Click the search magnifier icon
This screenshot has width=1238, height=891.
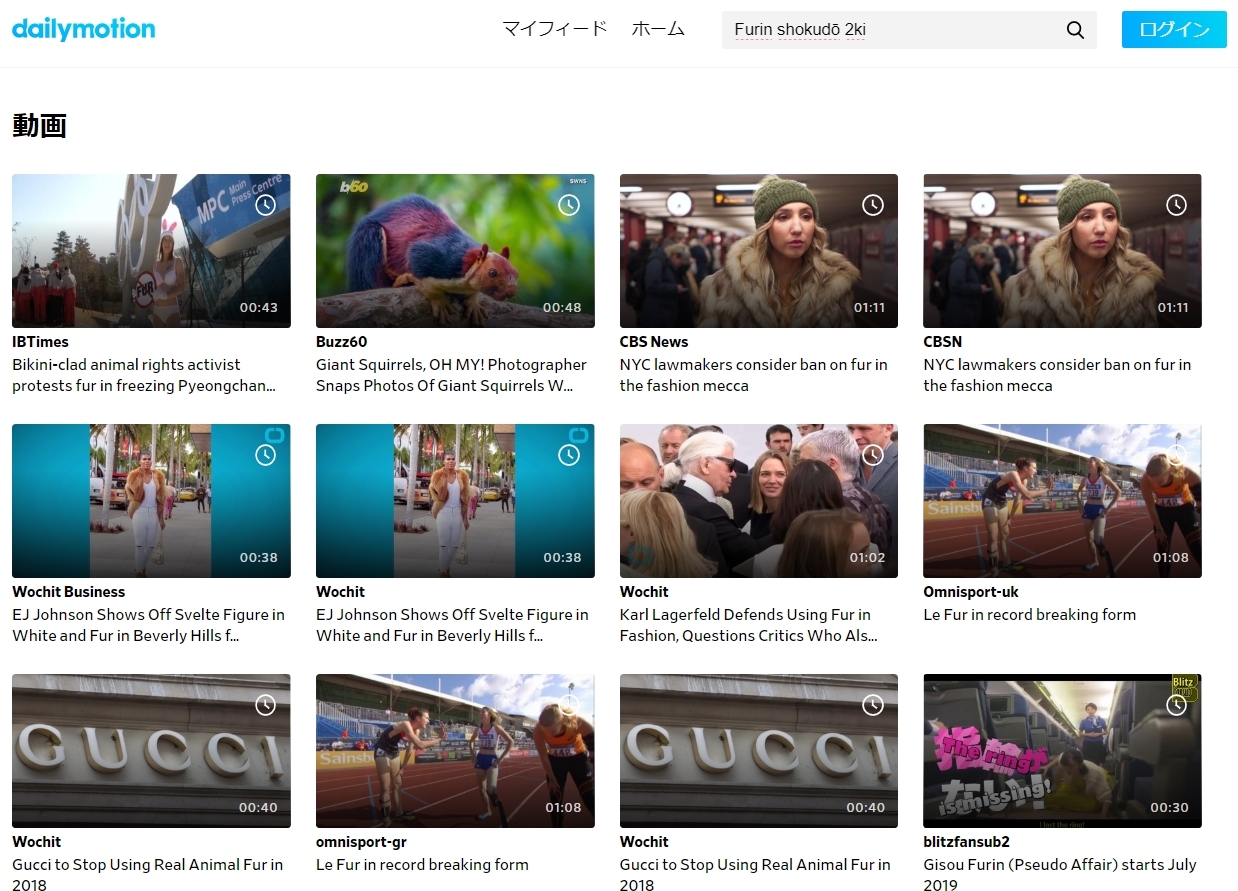click(1075, 30)
